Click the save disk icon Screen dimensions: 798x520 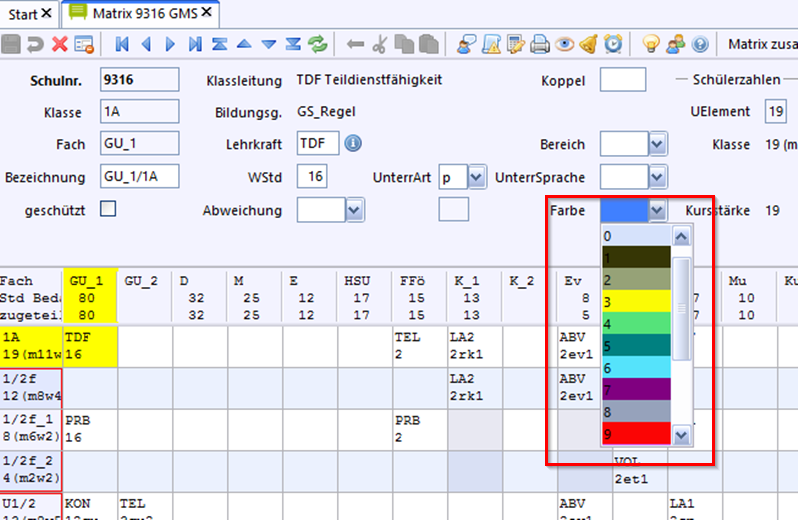[x=11, y=44]
